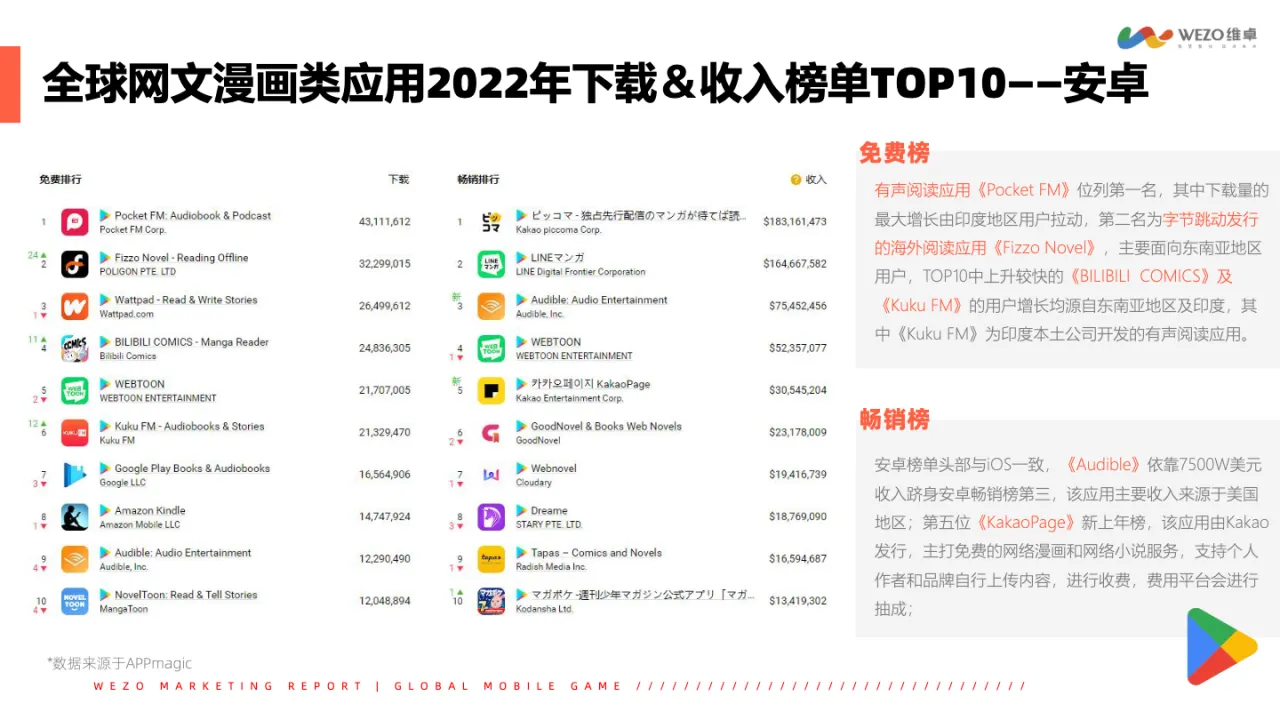The height and width of the screenshot is (720, 1280).
Task: Click the Fizzo Novel app icon
Action: [74, 264]
